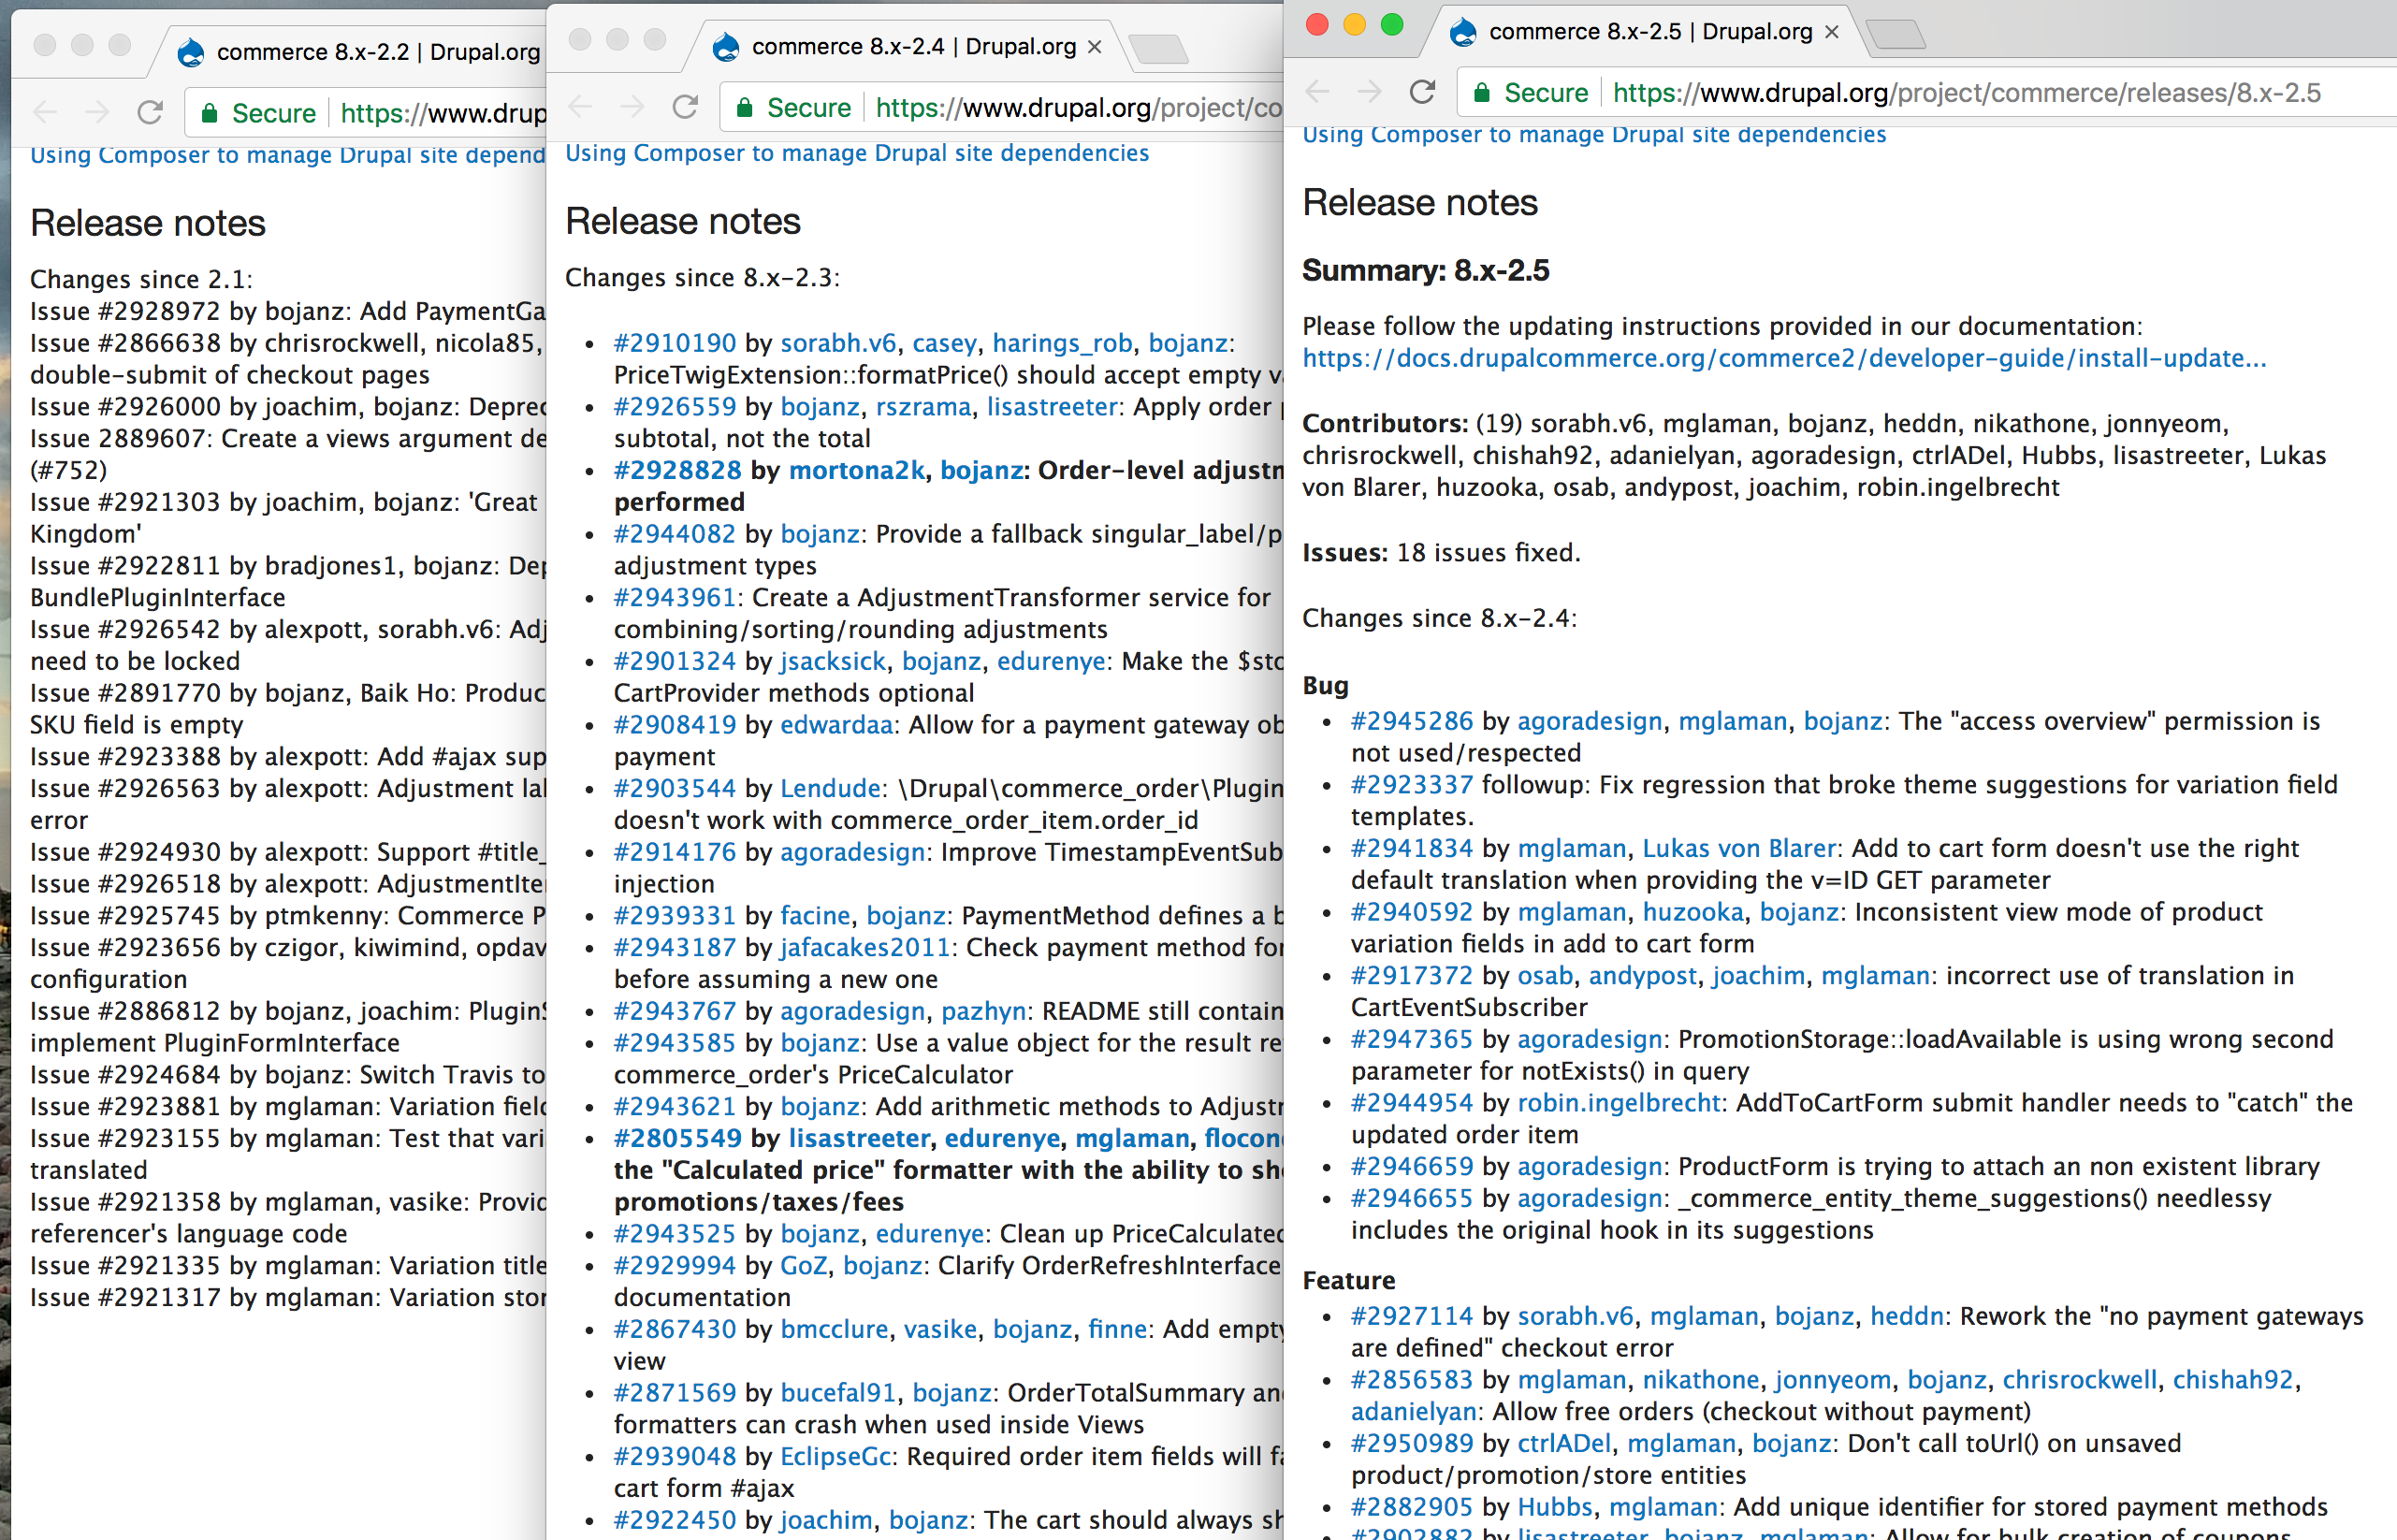The height and width of the screenshot is (1540, 2397).
Task: Open bold issue #2805549 Calculated price formatter
Action: 677,1138
